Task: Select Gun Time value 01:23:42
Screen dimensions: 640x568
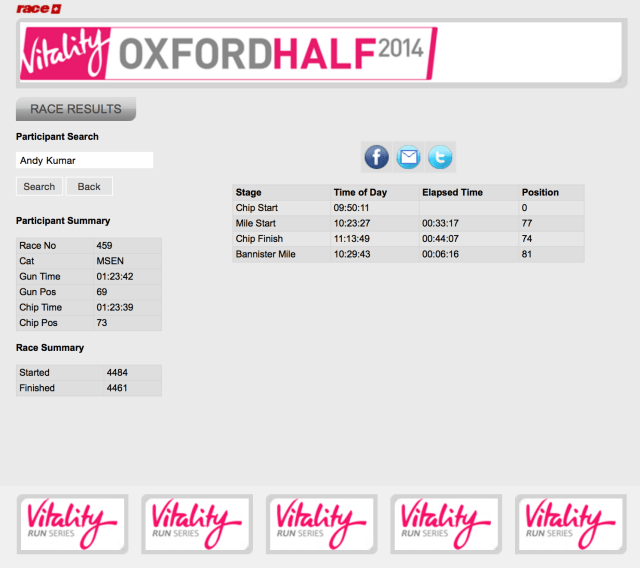Action: (115, 277)
